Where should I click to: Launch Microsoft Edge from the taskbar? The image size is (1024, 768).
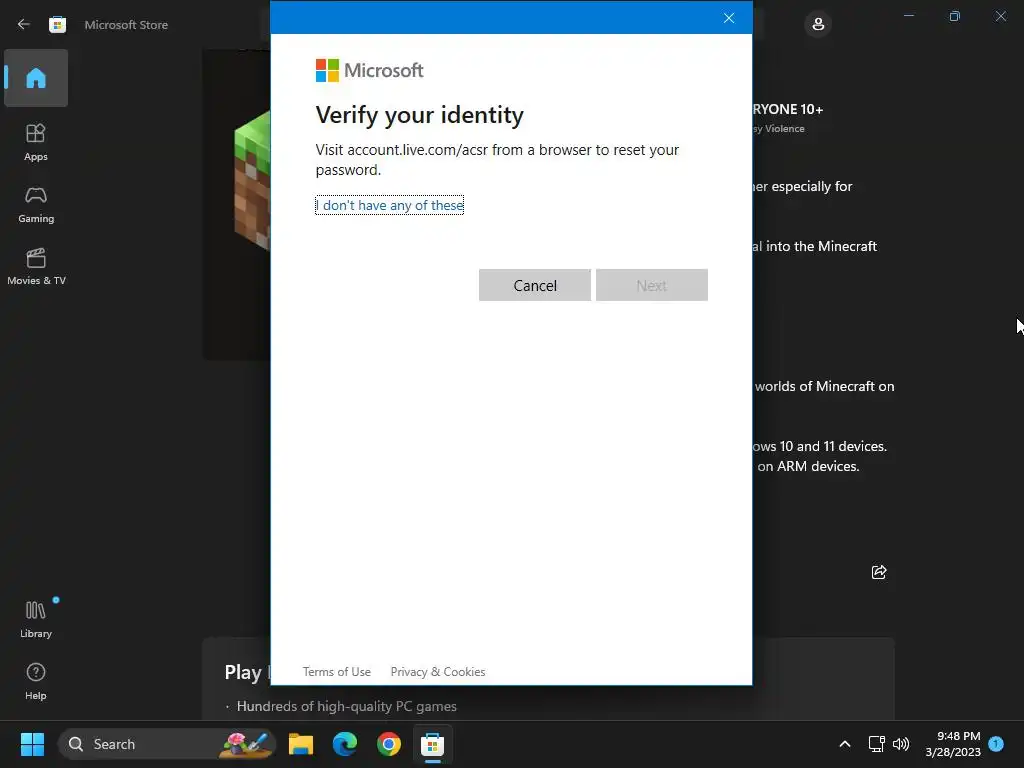point(345,744)
